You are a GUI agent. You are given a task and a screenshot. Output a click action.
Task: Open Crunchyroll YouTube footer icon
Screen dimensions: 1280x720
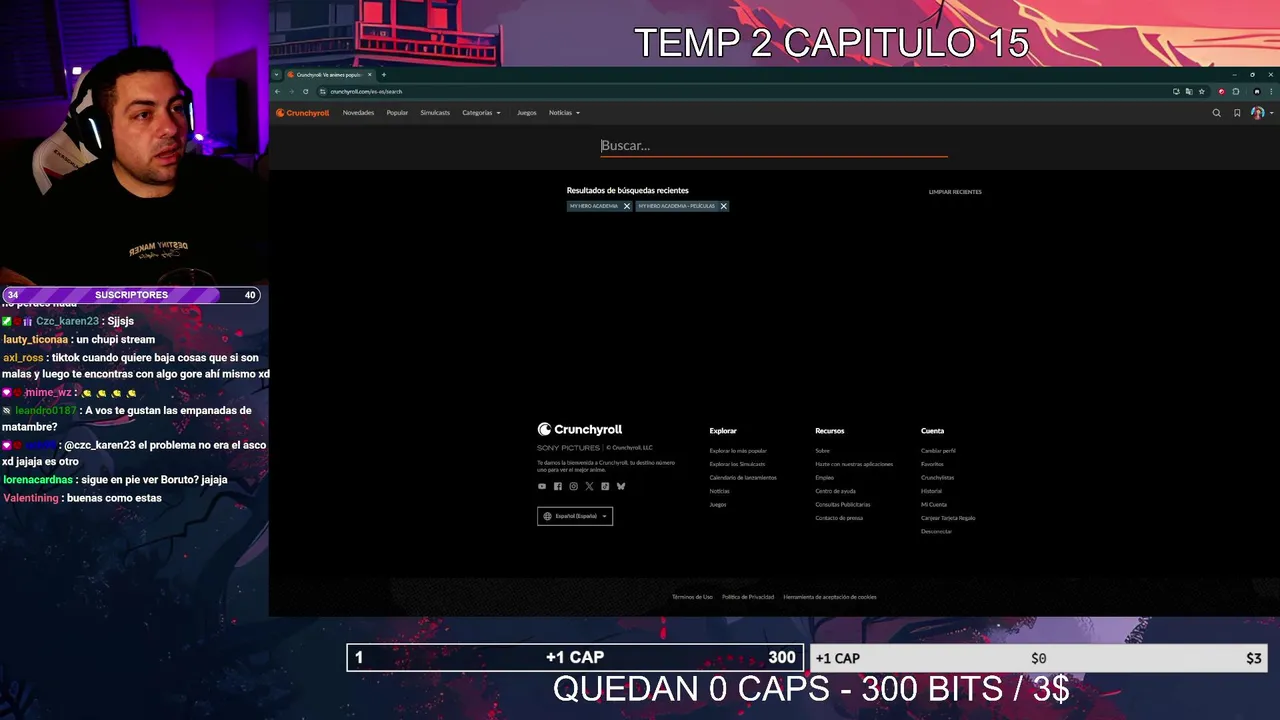542,486
